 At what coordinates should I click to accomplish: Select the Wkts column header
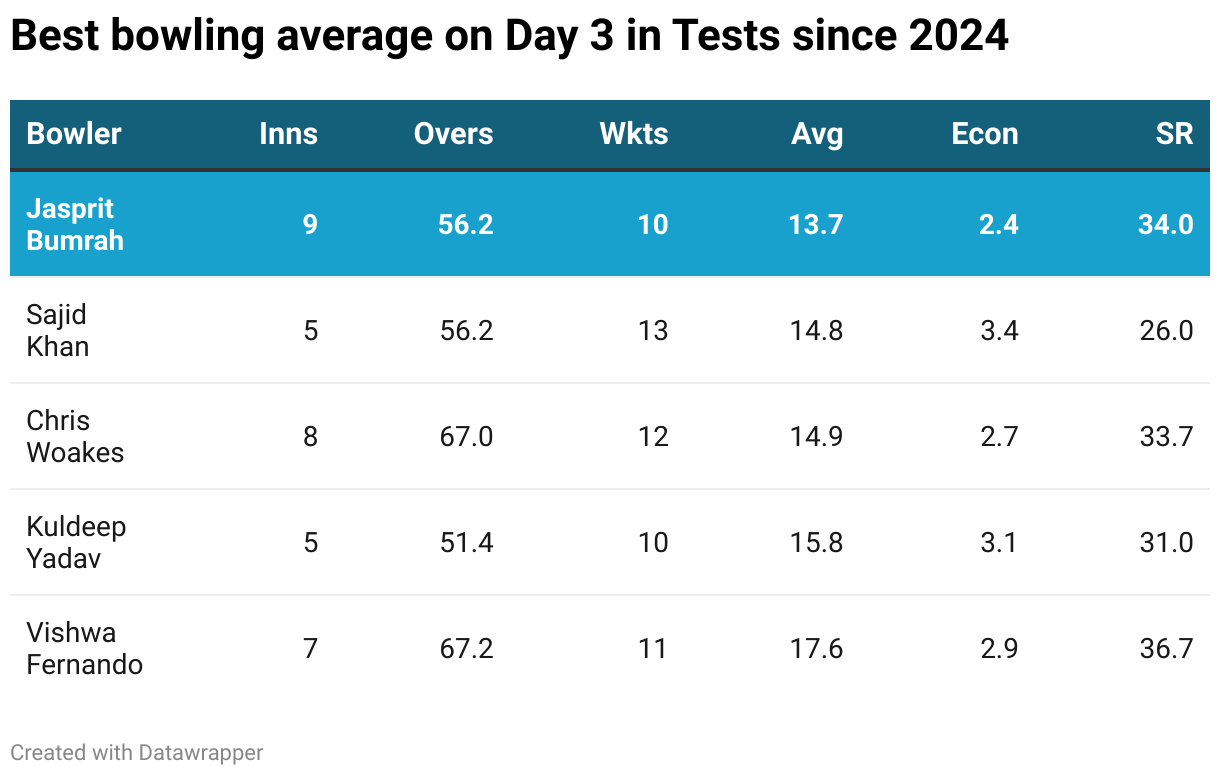pyautogui.click(x=634, y=134)
